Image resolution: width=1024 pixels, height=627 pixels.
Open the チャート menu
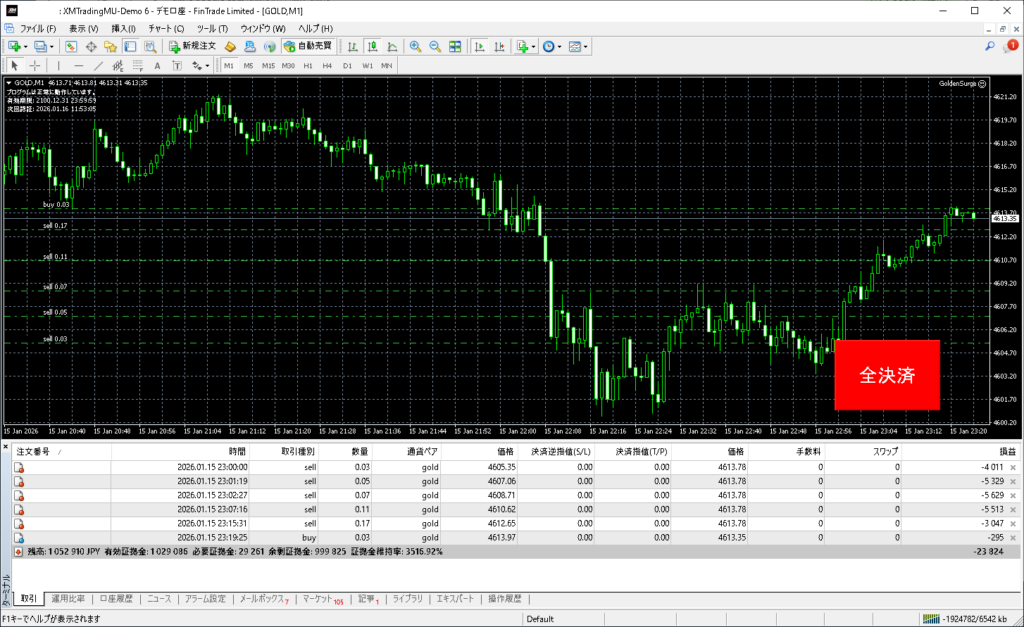pyautogui.click(x=165, y=28)
